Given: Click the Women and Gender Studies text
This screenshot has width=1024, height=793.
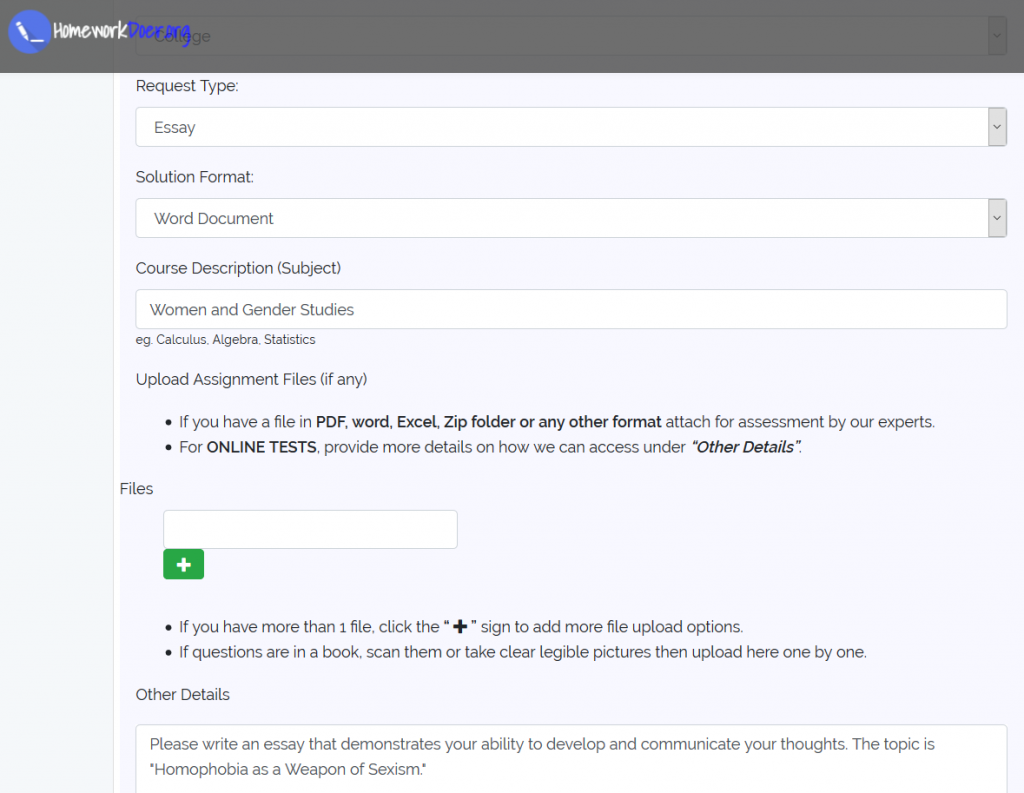Looking at the screenshot, I should point(252,310).
